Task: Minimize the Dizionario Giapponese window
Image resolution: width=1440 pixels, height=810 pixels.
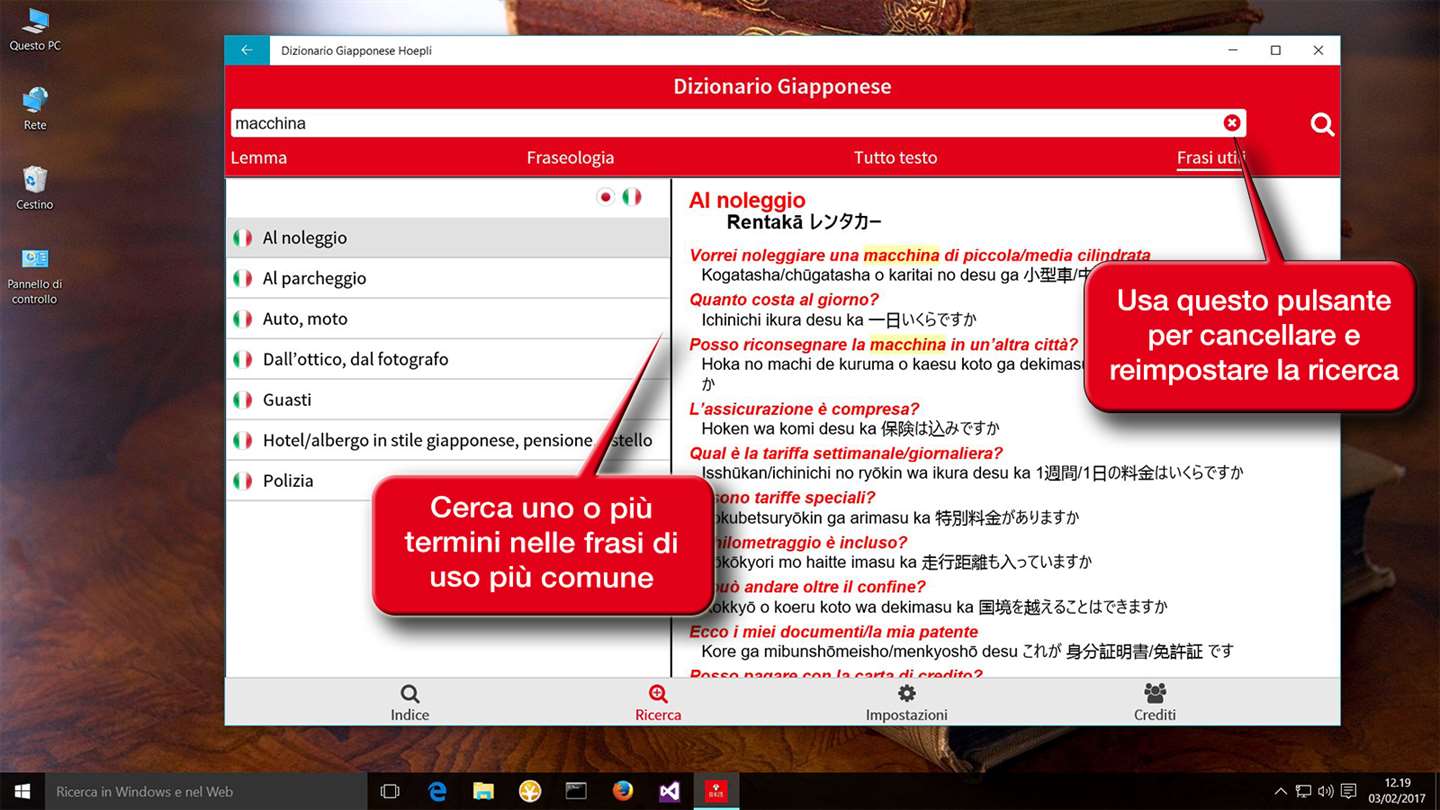Action: [1232, 50]
